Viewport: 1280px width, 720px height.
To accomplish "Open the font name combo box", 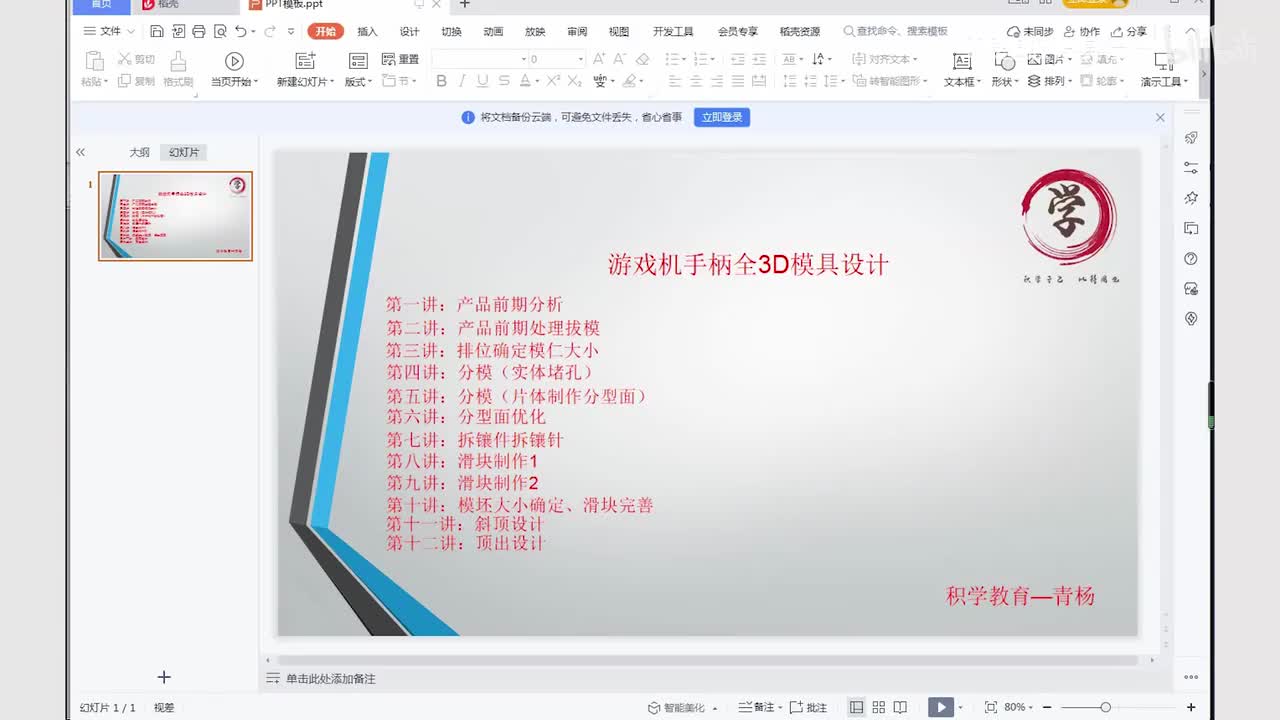I will pos(479,59).
